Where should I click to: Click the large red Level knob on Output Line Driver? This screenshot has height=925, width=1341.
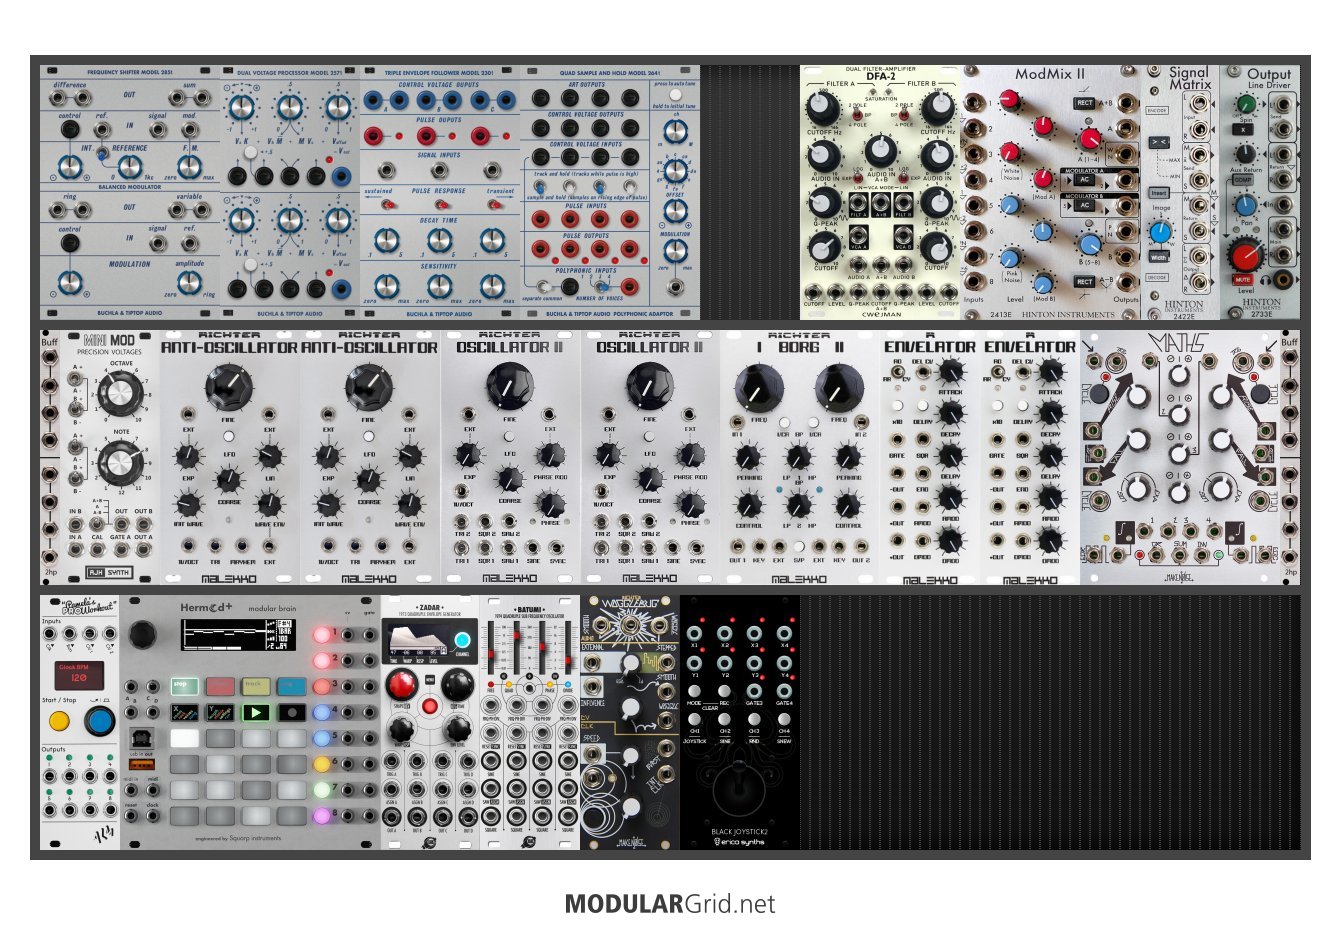(x=1246, y=254)
